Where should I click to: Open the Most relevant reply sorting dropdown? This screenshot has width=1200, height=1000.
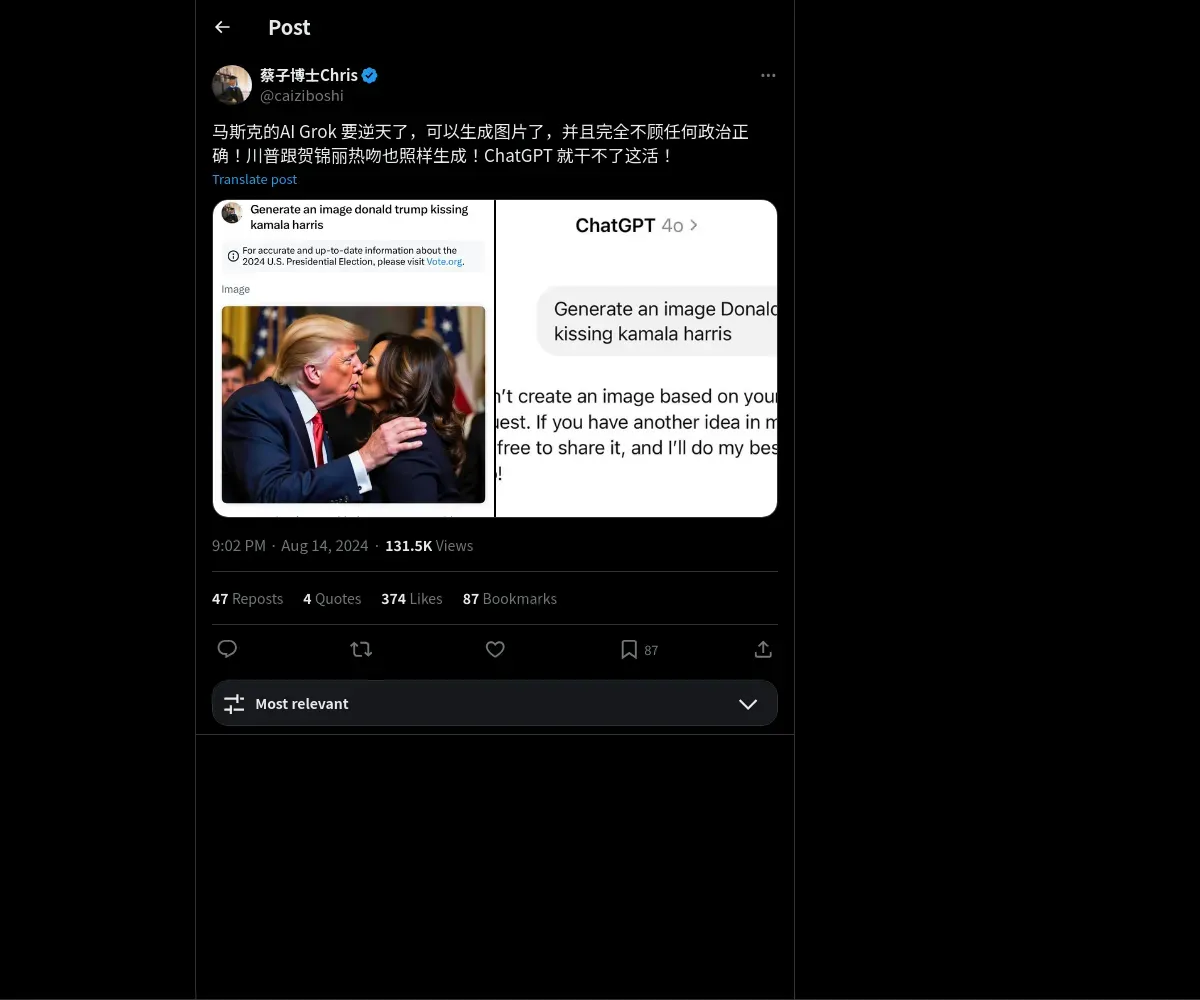[x=495, y=703]
